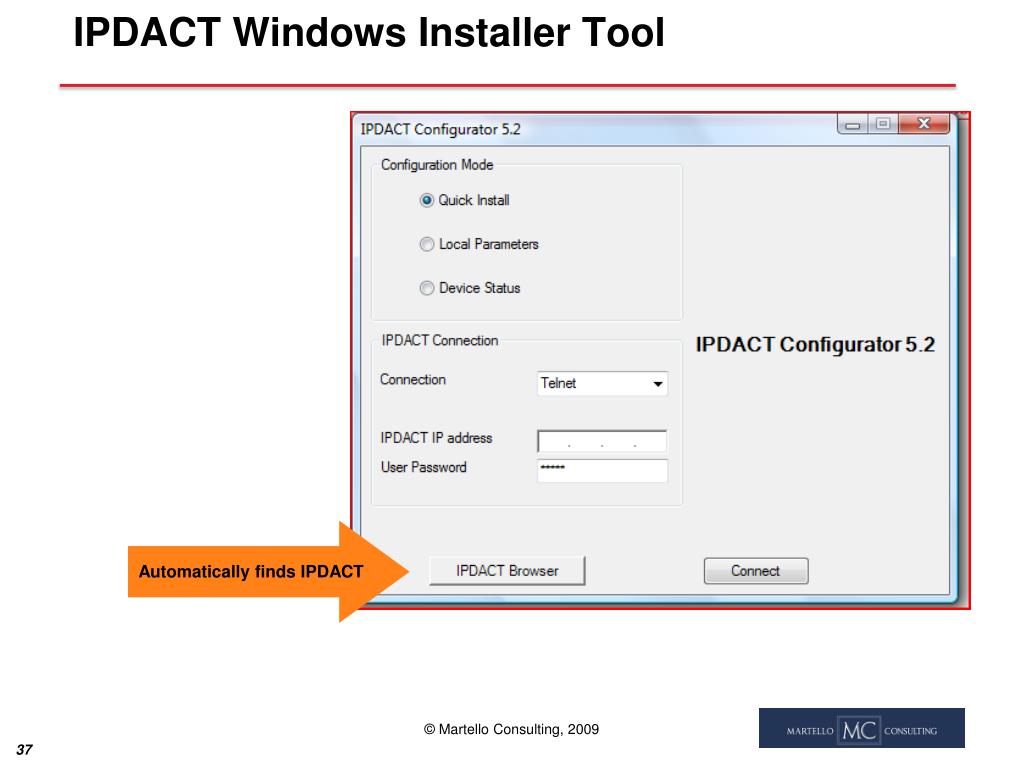Click the Configuration Mode group label

(x=437, y=165)
